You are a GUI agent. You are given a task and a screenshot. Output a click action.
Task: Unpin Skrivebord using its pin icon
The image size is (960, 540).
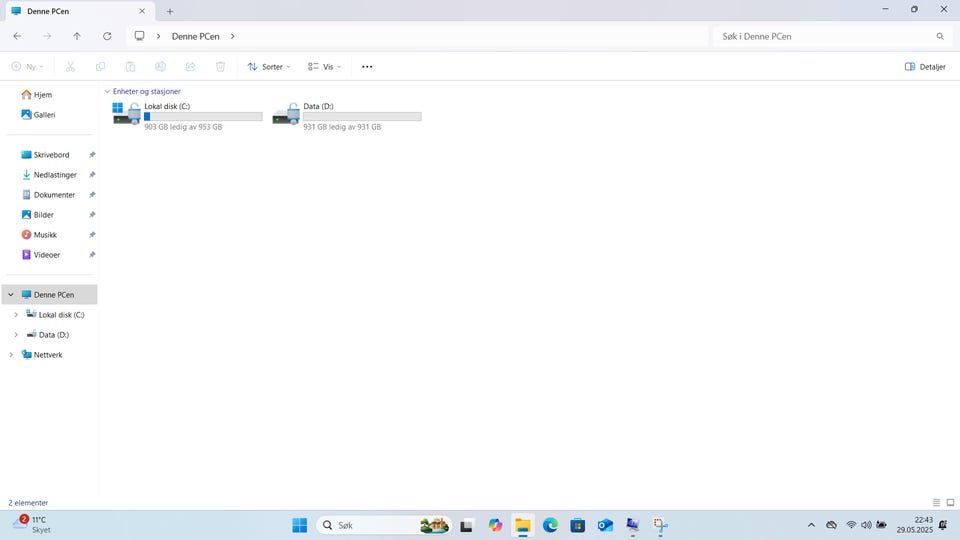point(92,155)
